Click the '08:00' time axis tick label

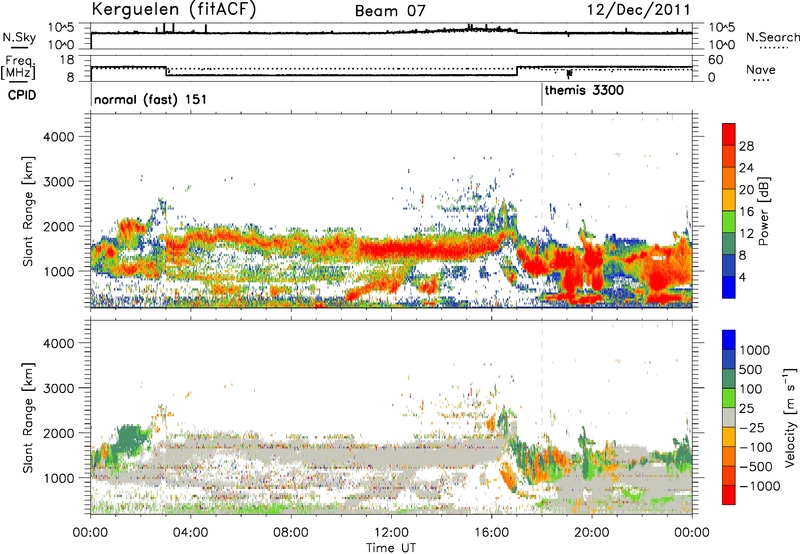click(290, 533)
